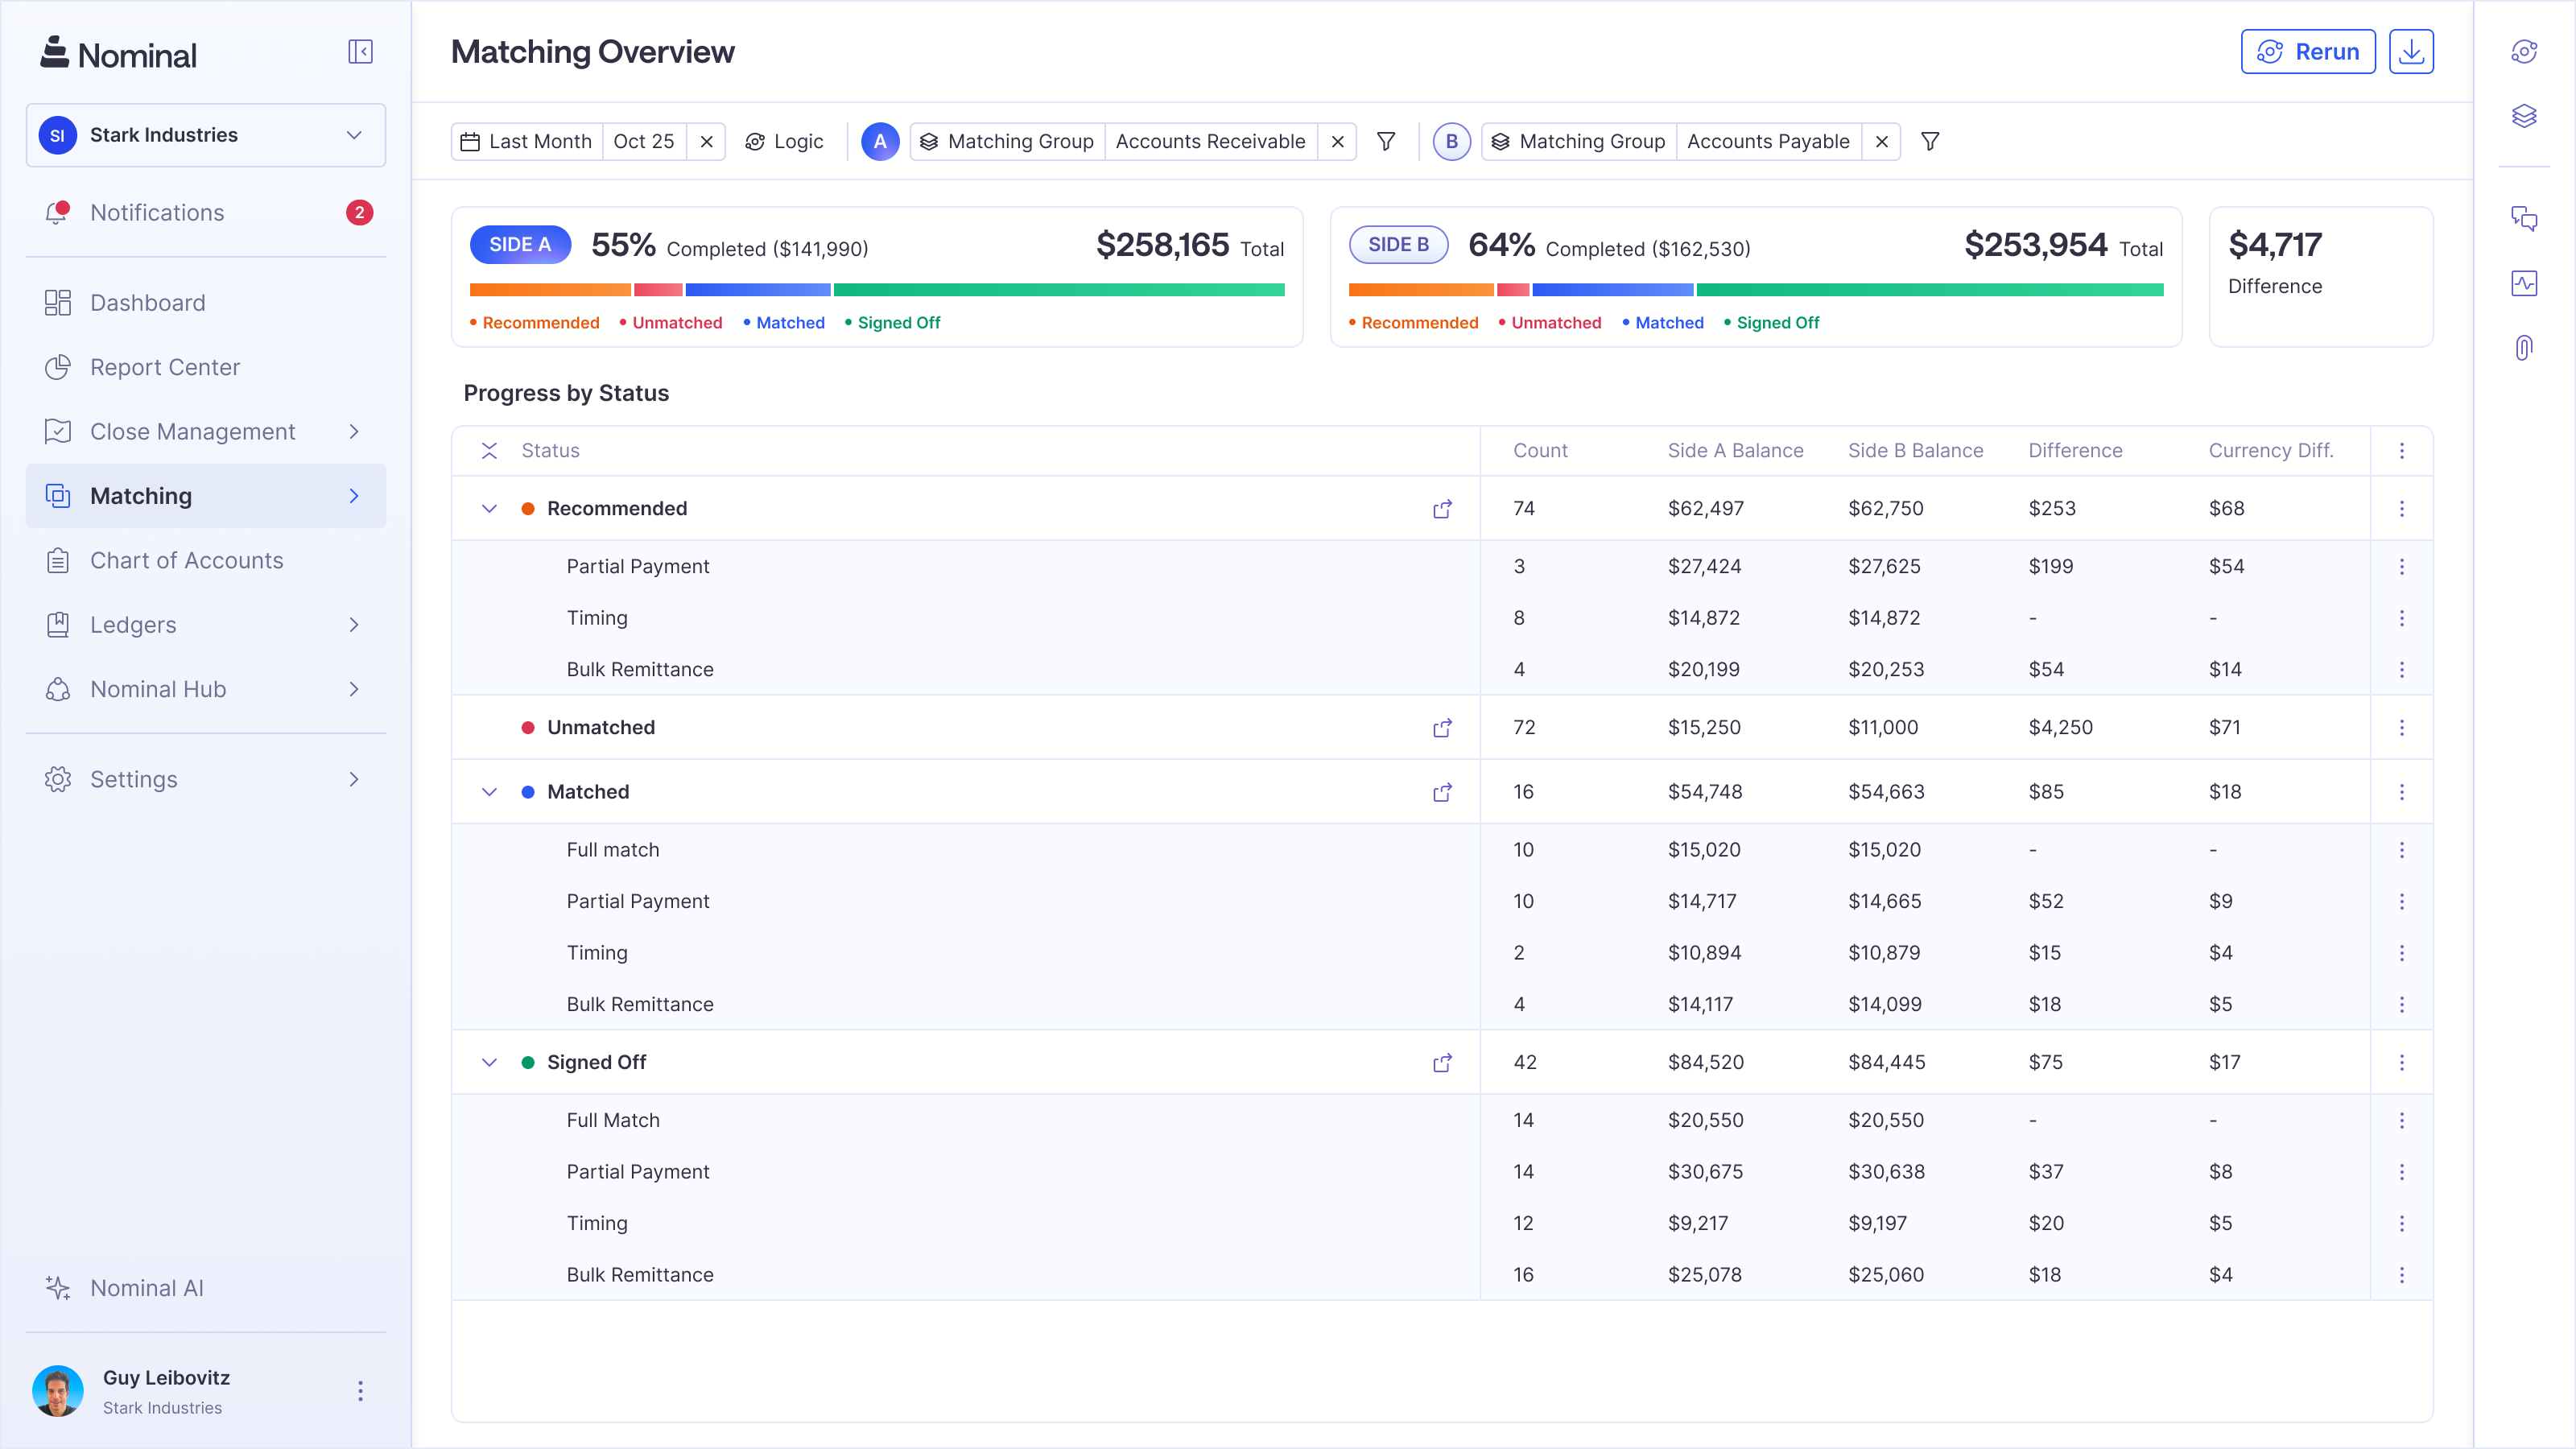Open the activity monitor panel icon
Image resolution: width=2576 pixels, height=1449 pixels.
click(x=2524, y=283)
